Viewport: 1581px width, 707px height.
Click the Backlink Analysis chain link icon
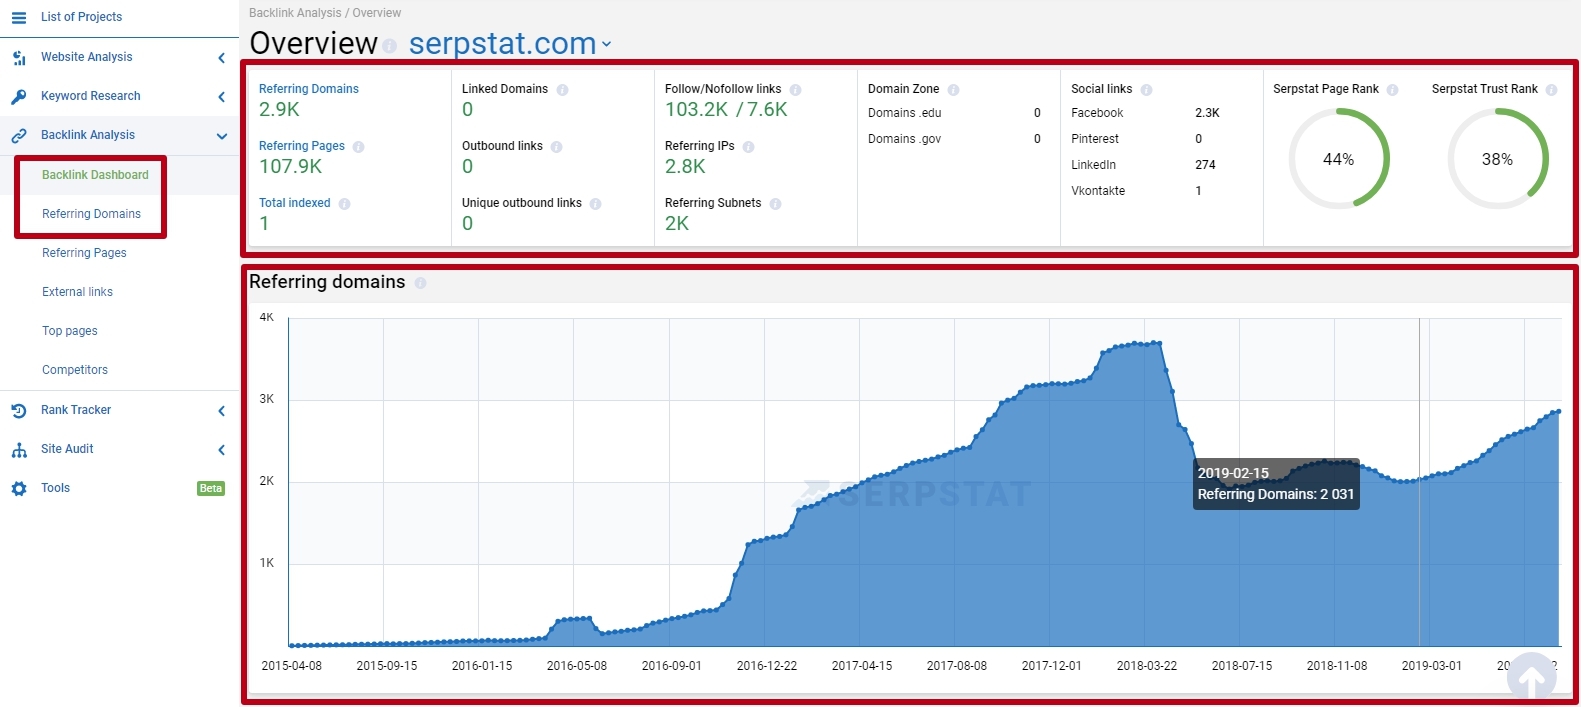tap(19, 136)
